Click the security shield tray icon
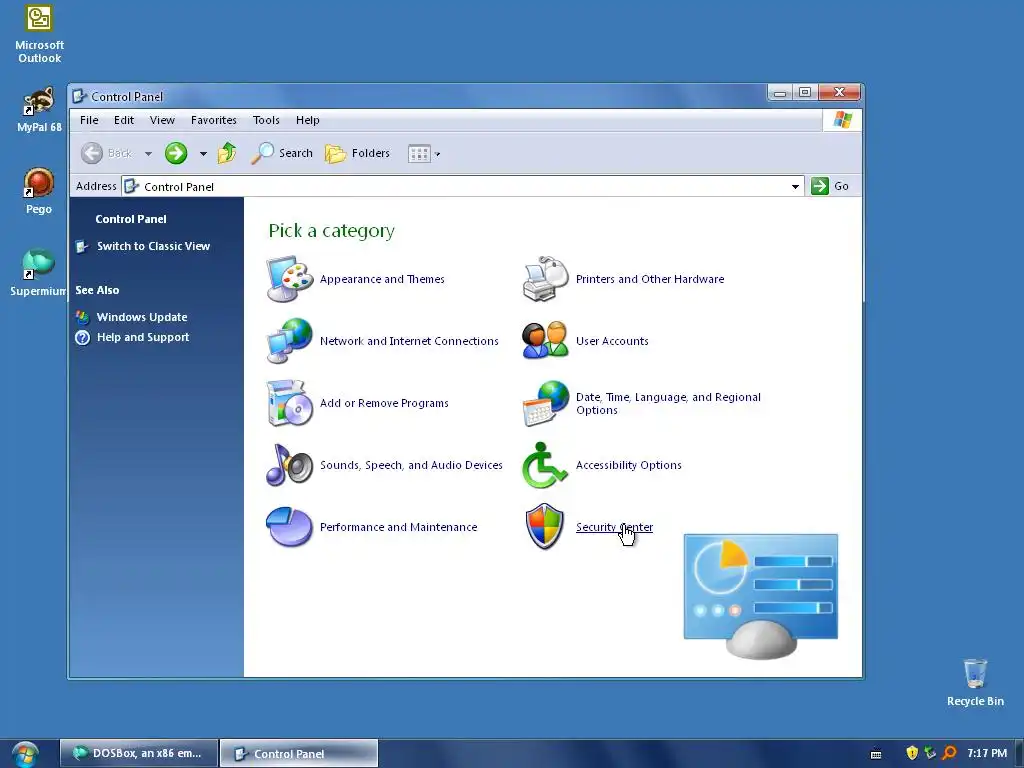This screenshot has width=1024, height=768. pyautogui.click(x=912, y=753)
